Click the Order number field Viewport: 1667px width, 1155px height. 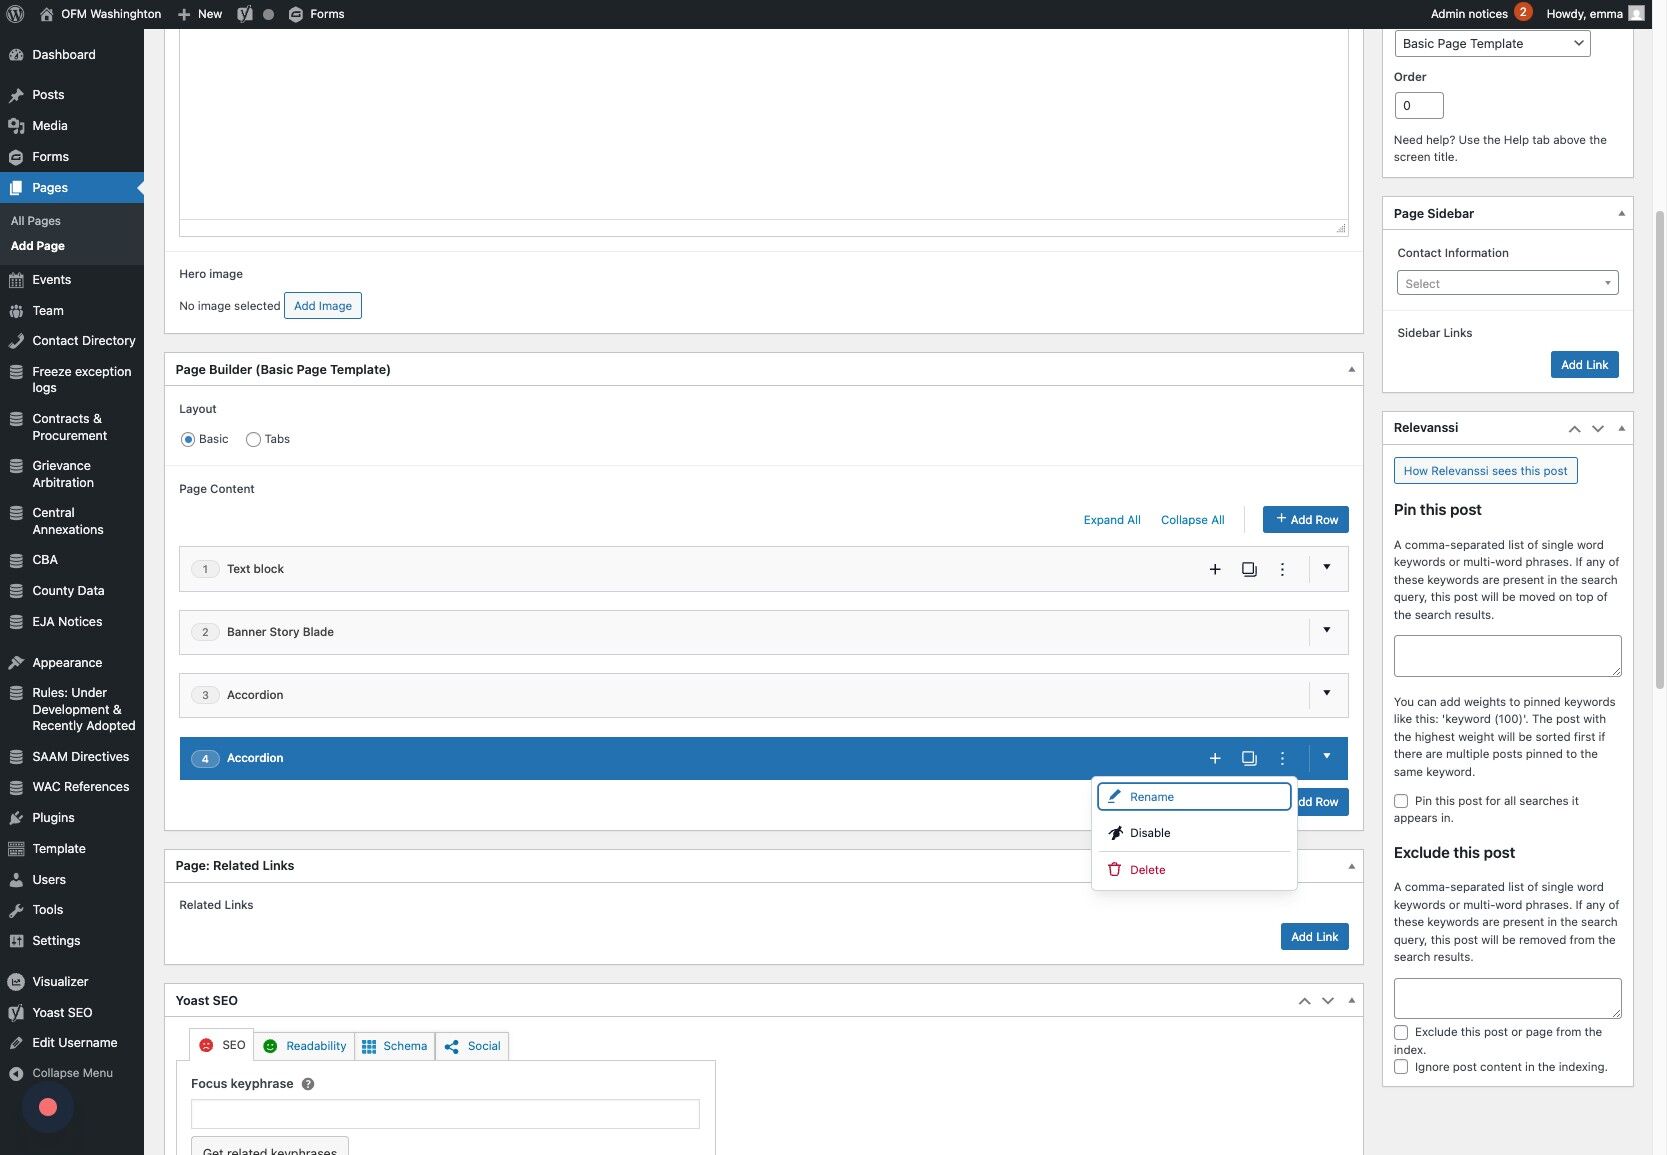[1419, 106]
